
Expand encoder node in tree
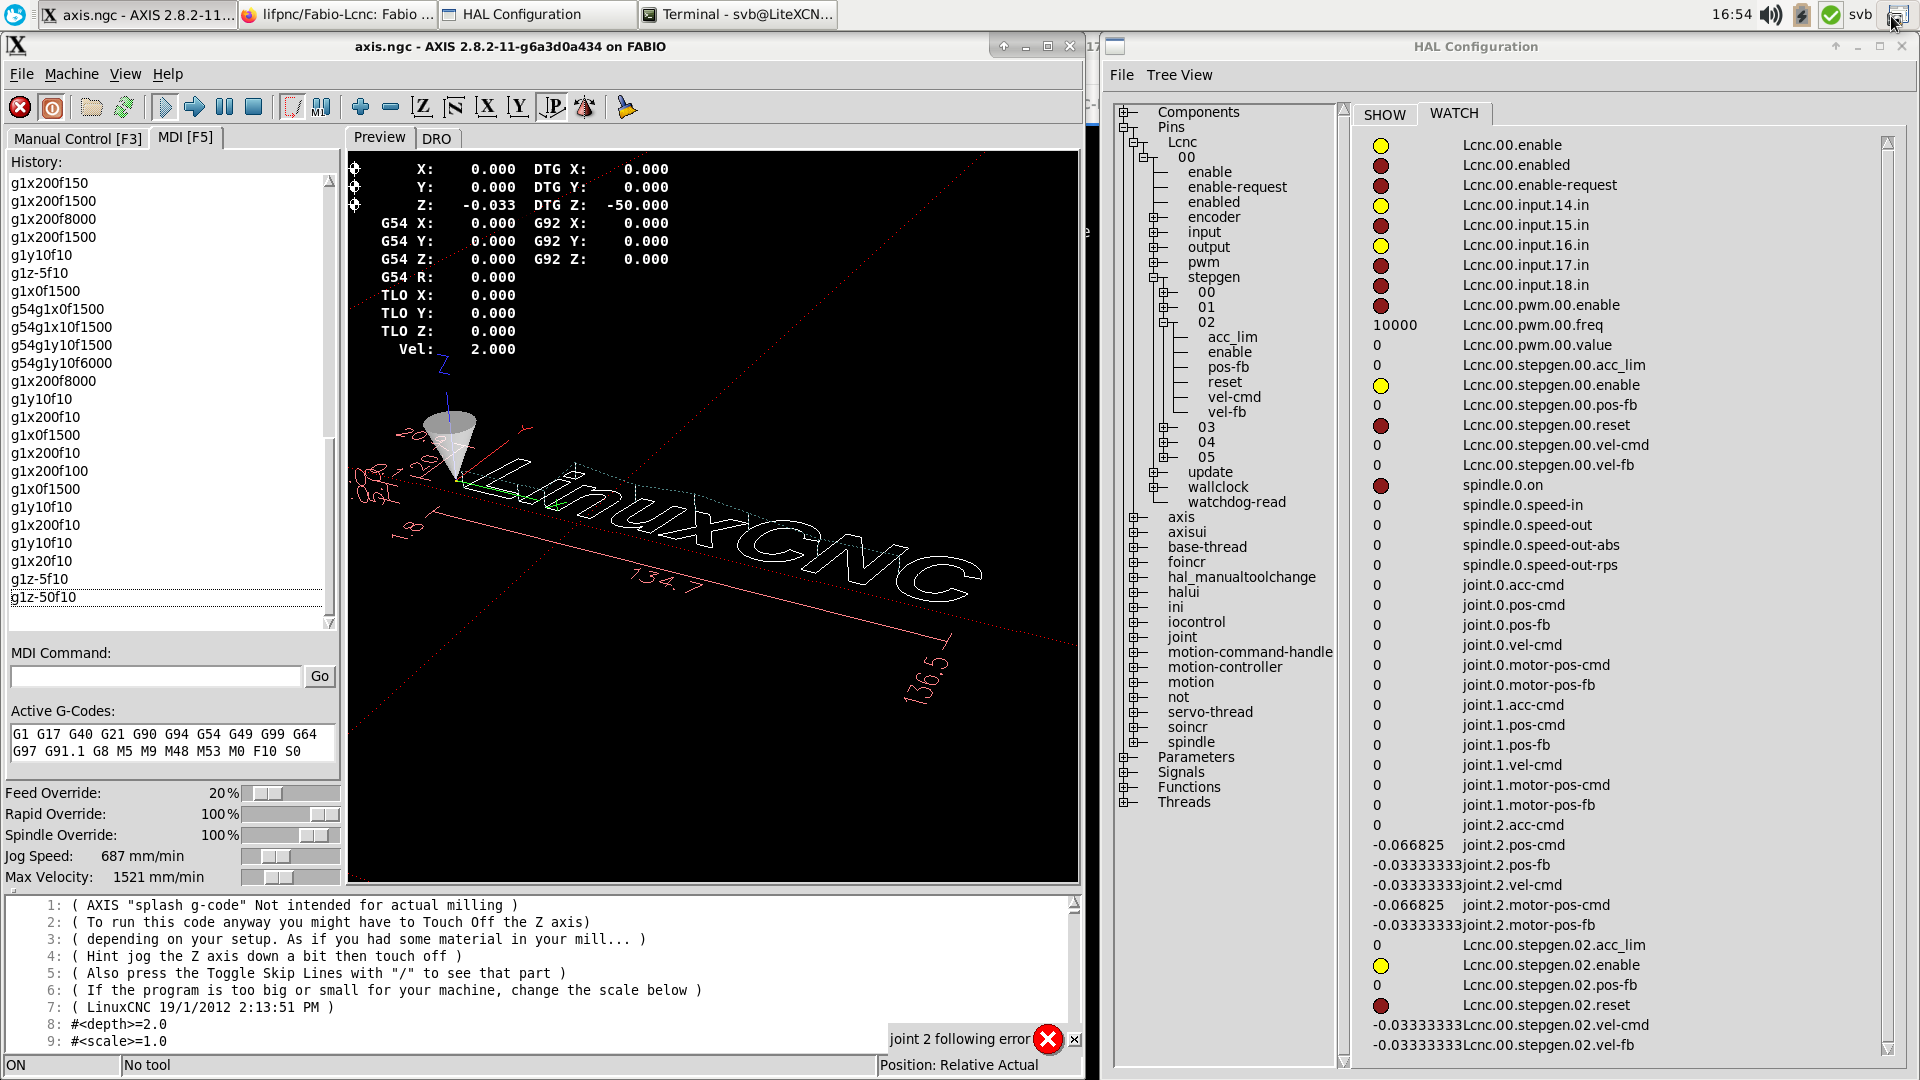(1154, 218)
